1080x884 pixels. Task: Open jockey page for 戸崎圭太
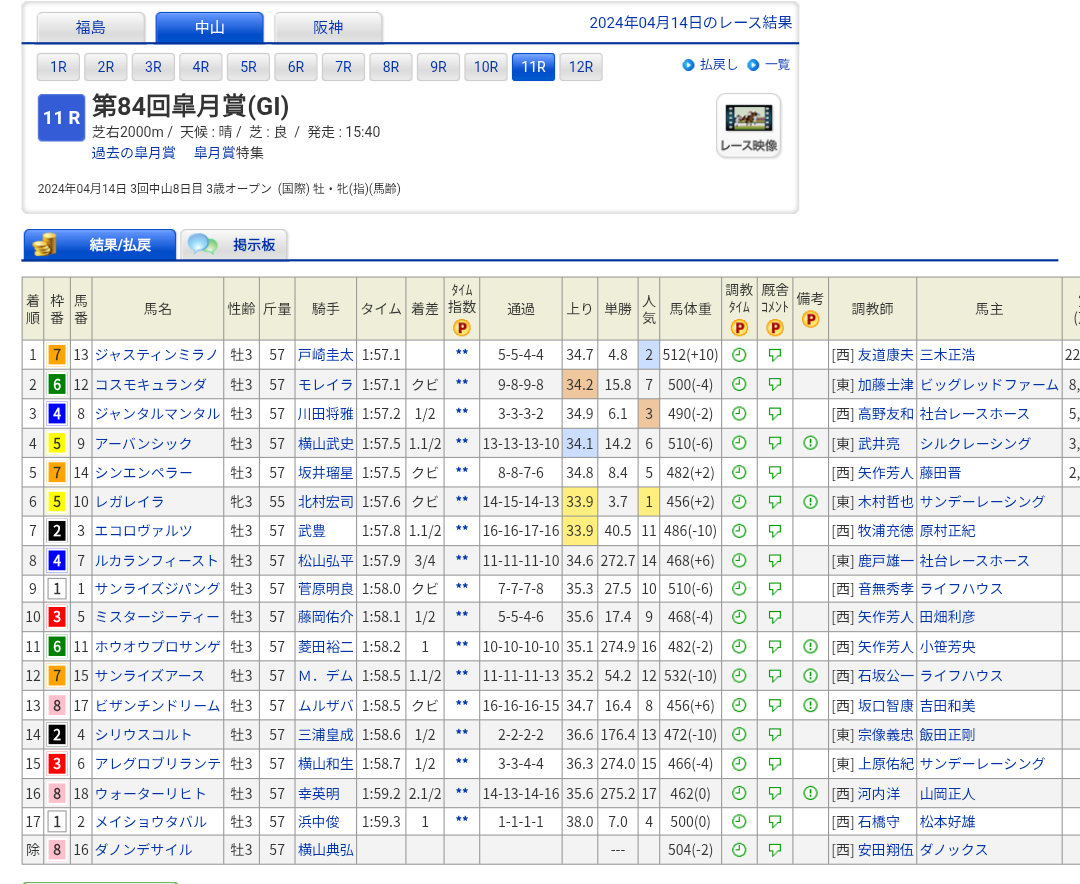tap(325, 355)
